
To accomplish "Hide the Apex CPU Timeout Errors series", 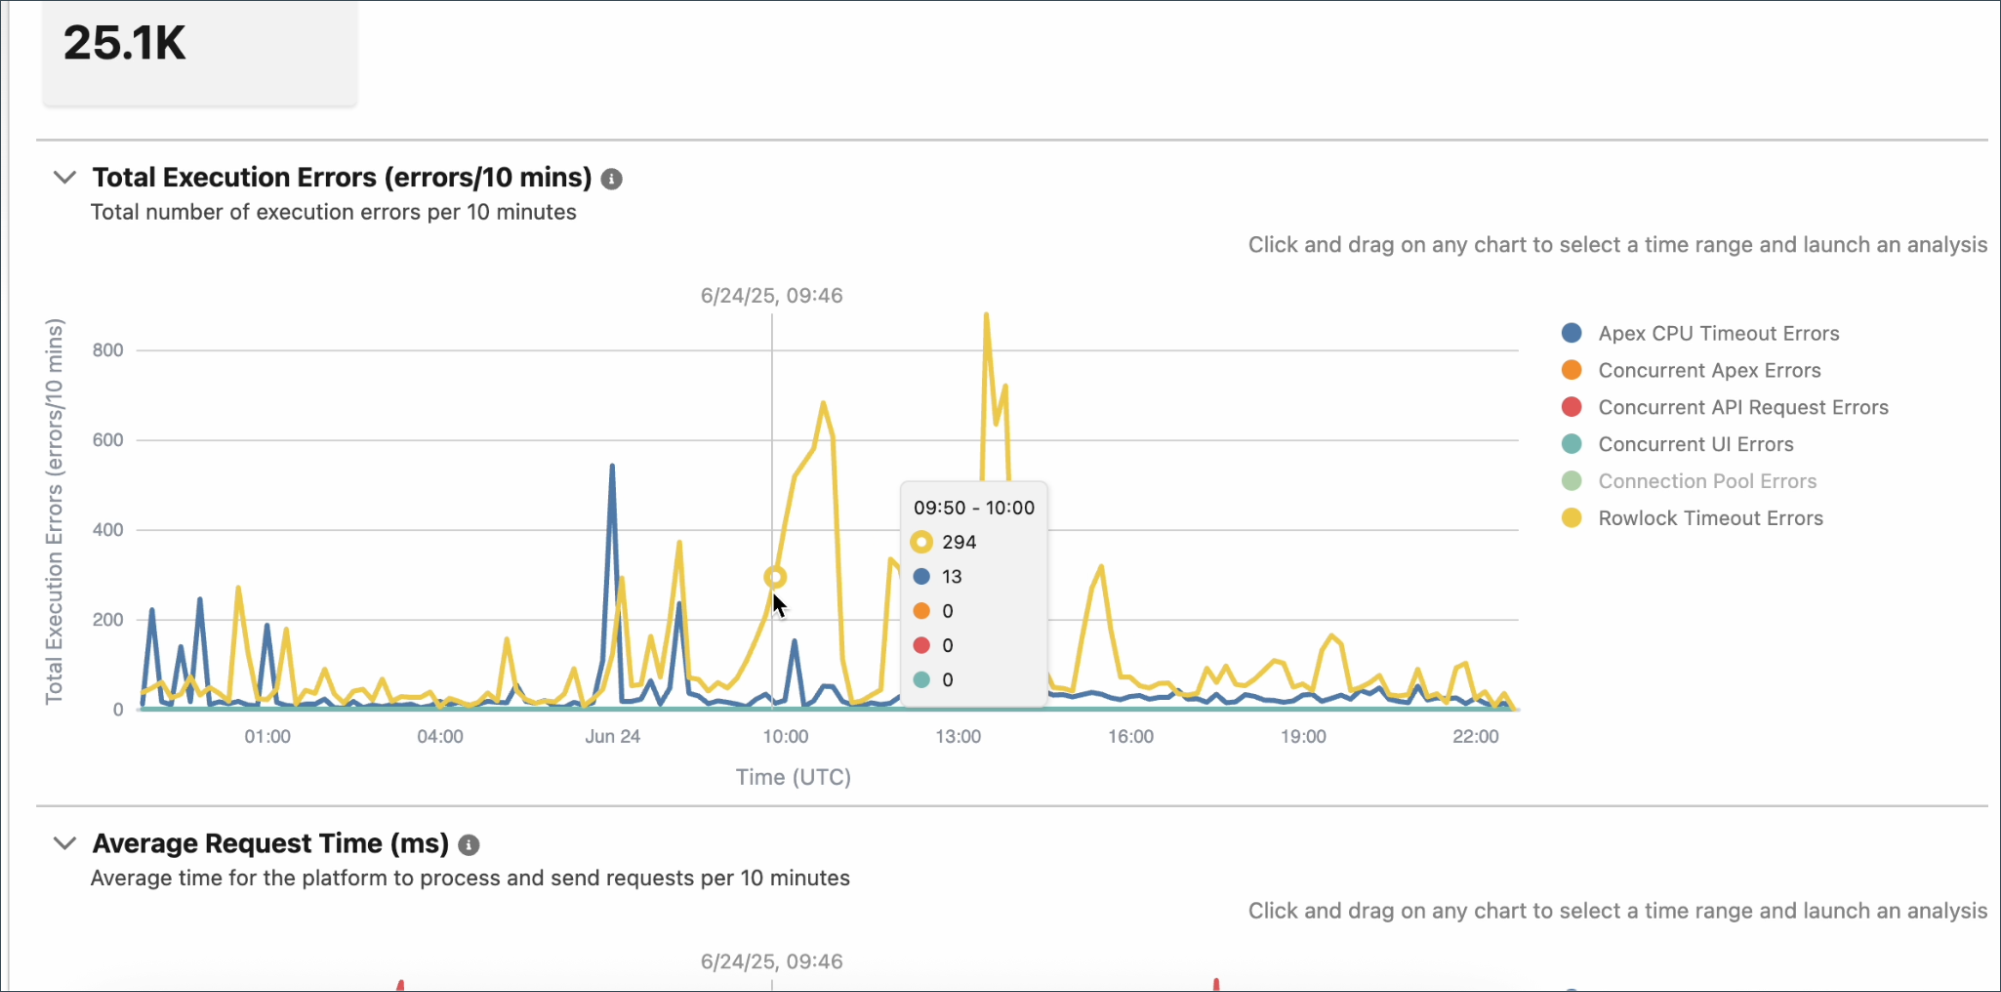I will [x=1572, y=332].
